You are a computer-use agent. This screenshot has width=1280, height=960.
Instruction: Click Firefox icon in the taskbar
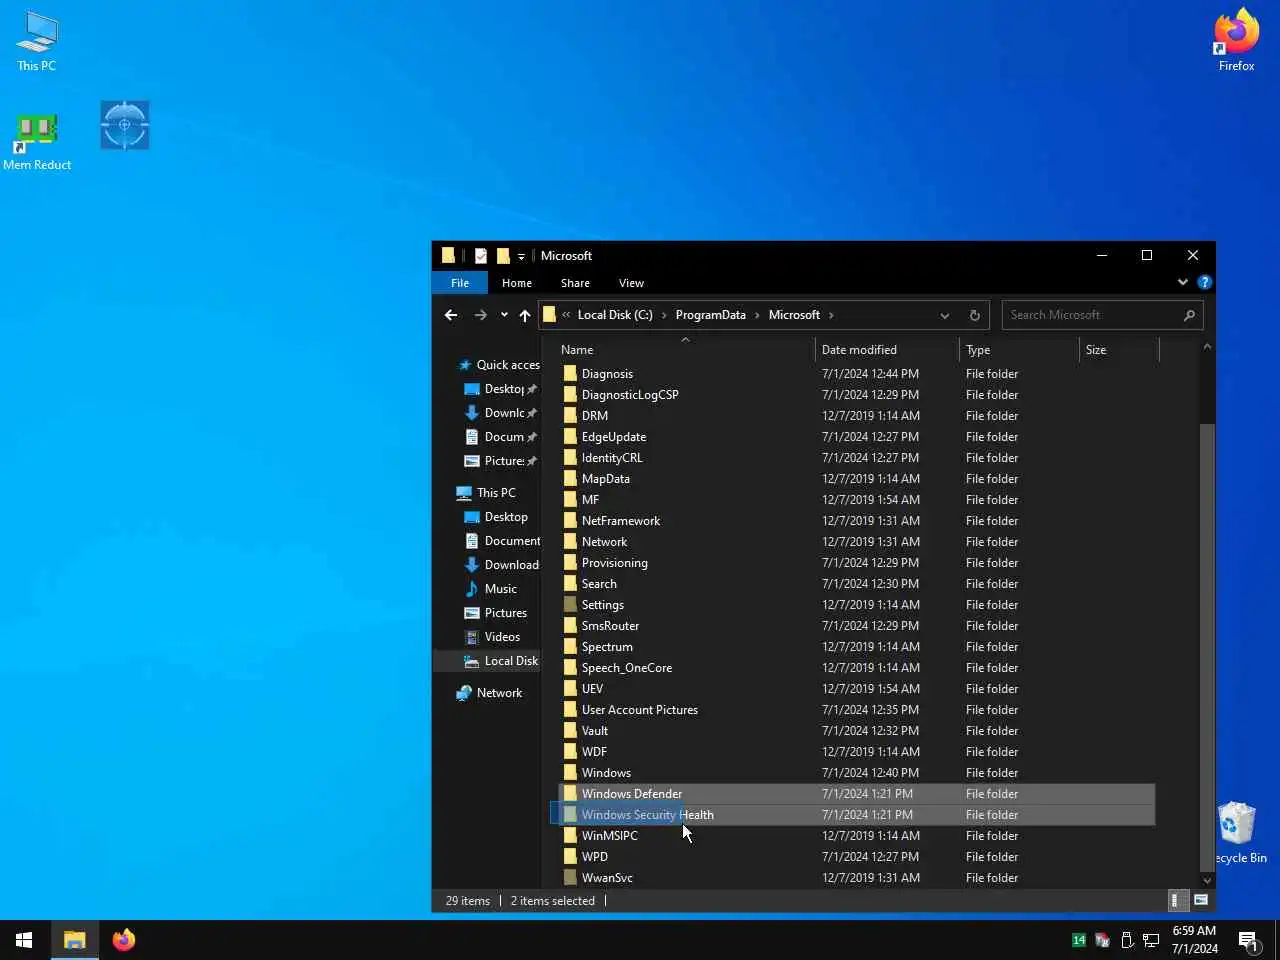tap(124, 940)
